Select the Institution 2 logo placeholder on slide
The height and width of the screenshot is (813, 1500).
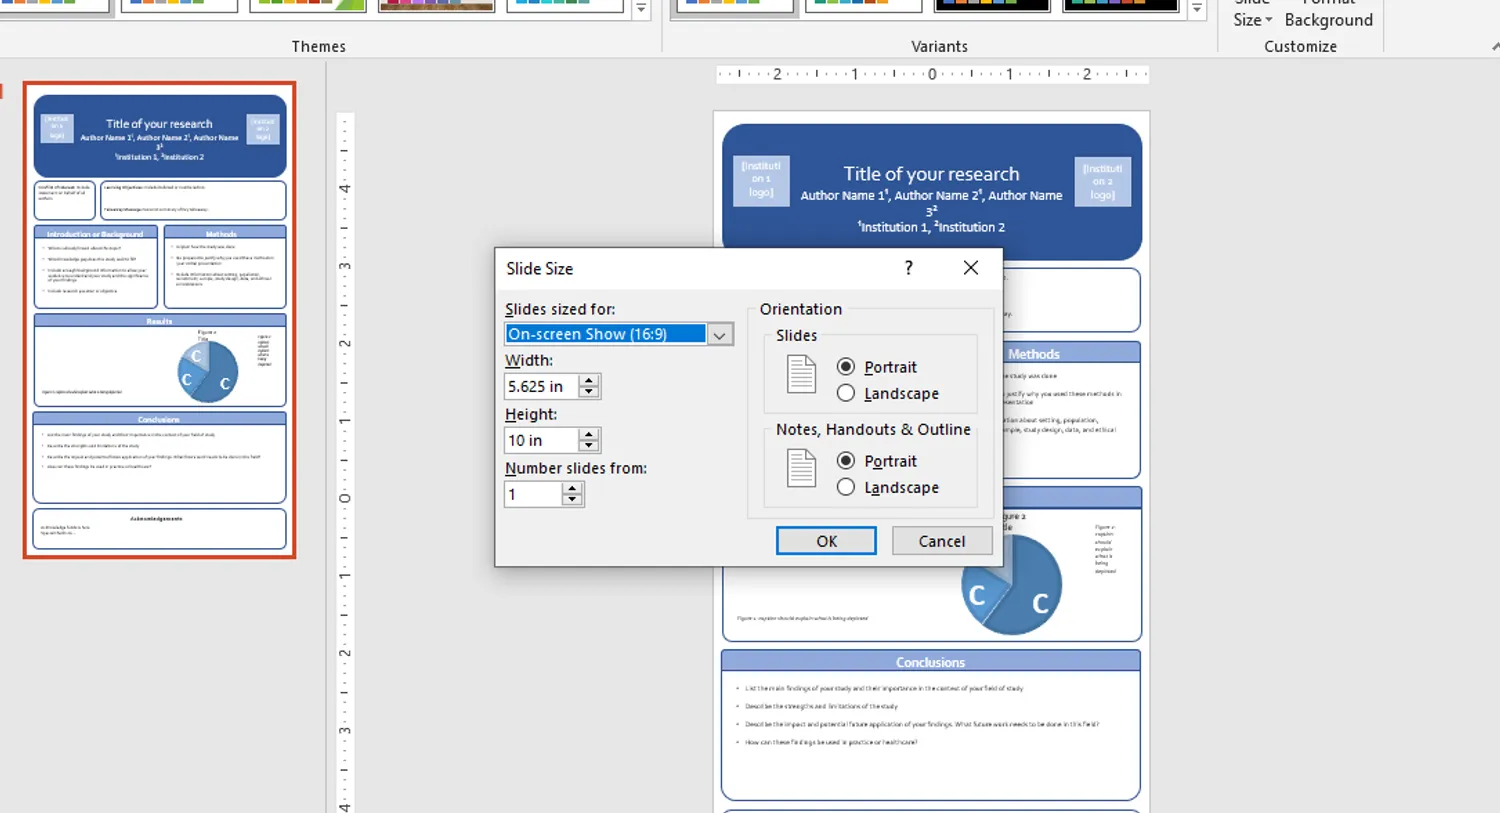(x=1102, y=181)
